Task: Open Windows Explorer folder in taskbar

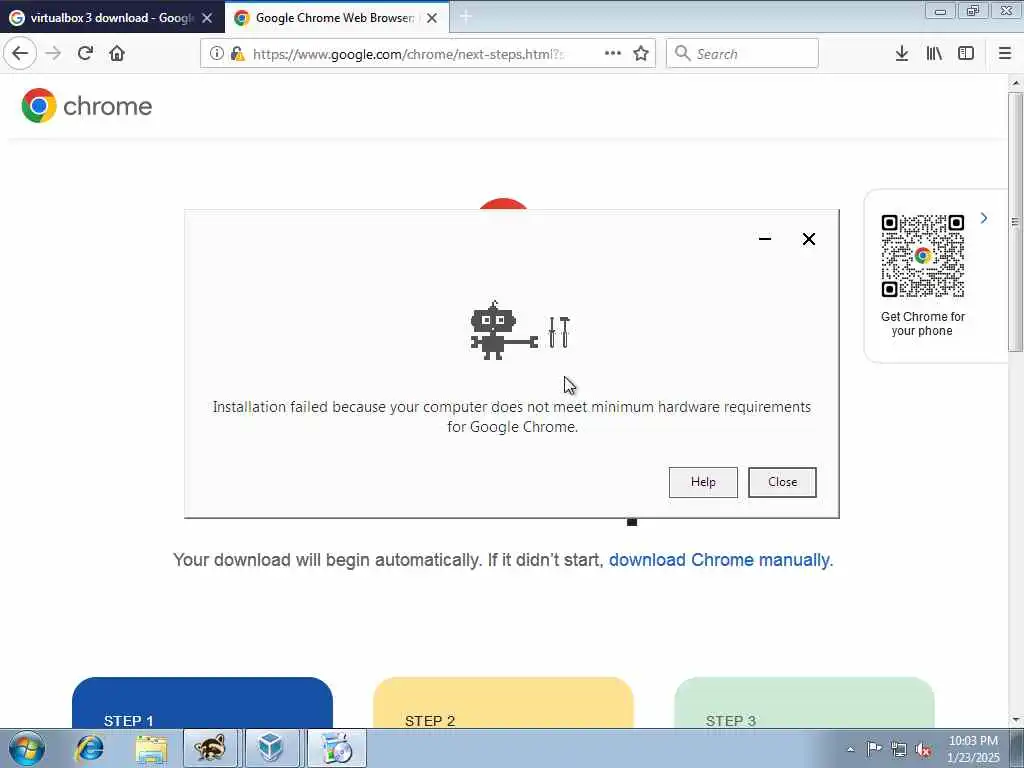Action: pyautogui.click(x=152, y=748)
